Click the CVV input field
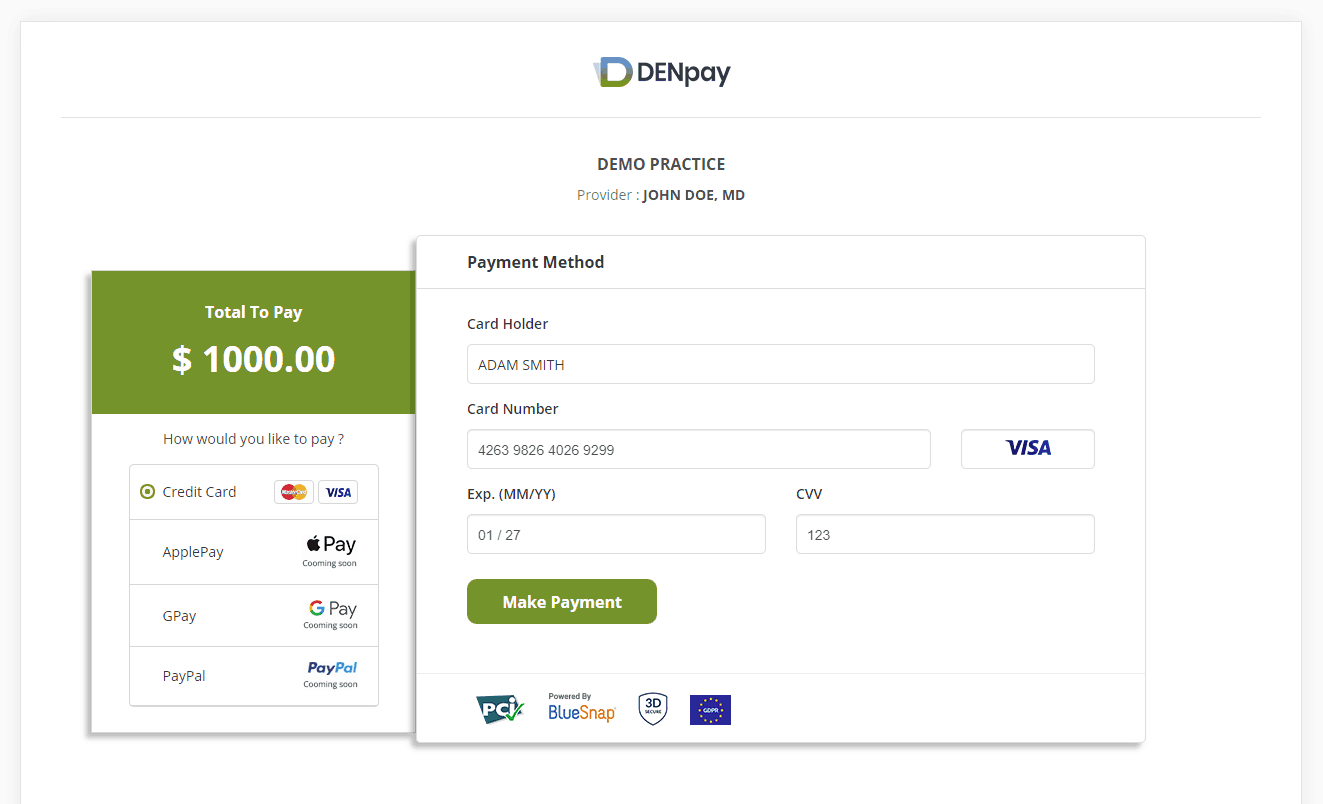The height and width of the screenshot is (804, 1323). coord(945,535)
